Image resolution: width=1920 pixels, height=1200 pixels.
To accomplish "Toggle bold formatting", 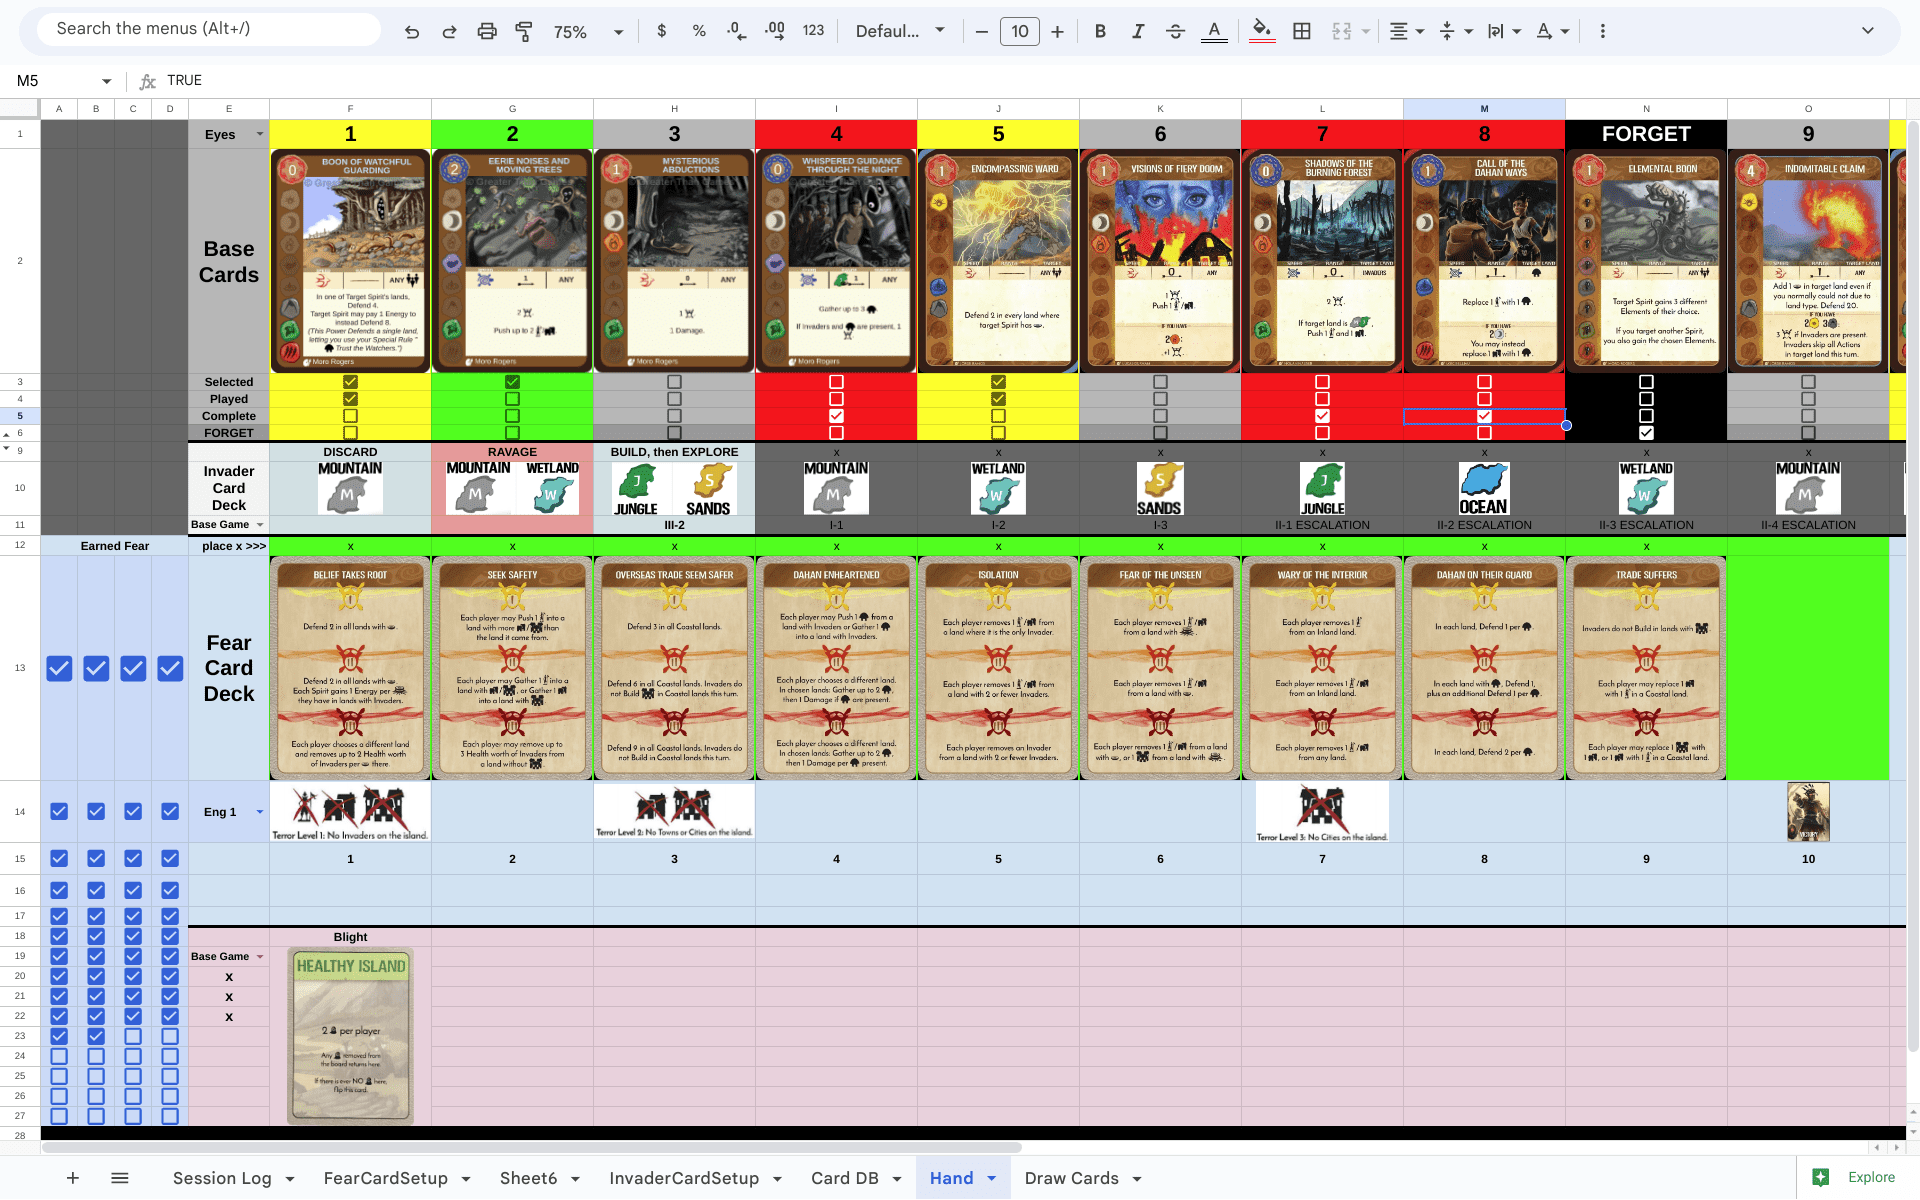I will click(1100, 31).
